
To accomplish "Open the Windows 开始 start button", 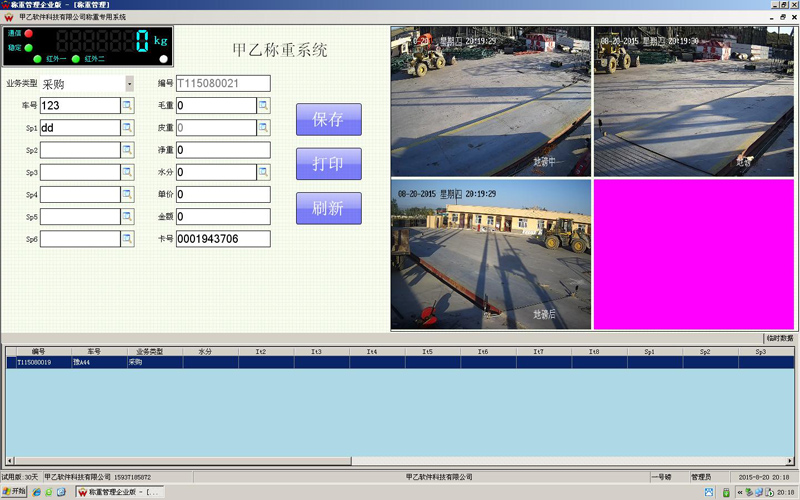I will click(x=14, y=492).
